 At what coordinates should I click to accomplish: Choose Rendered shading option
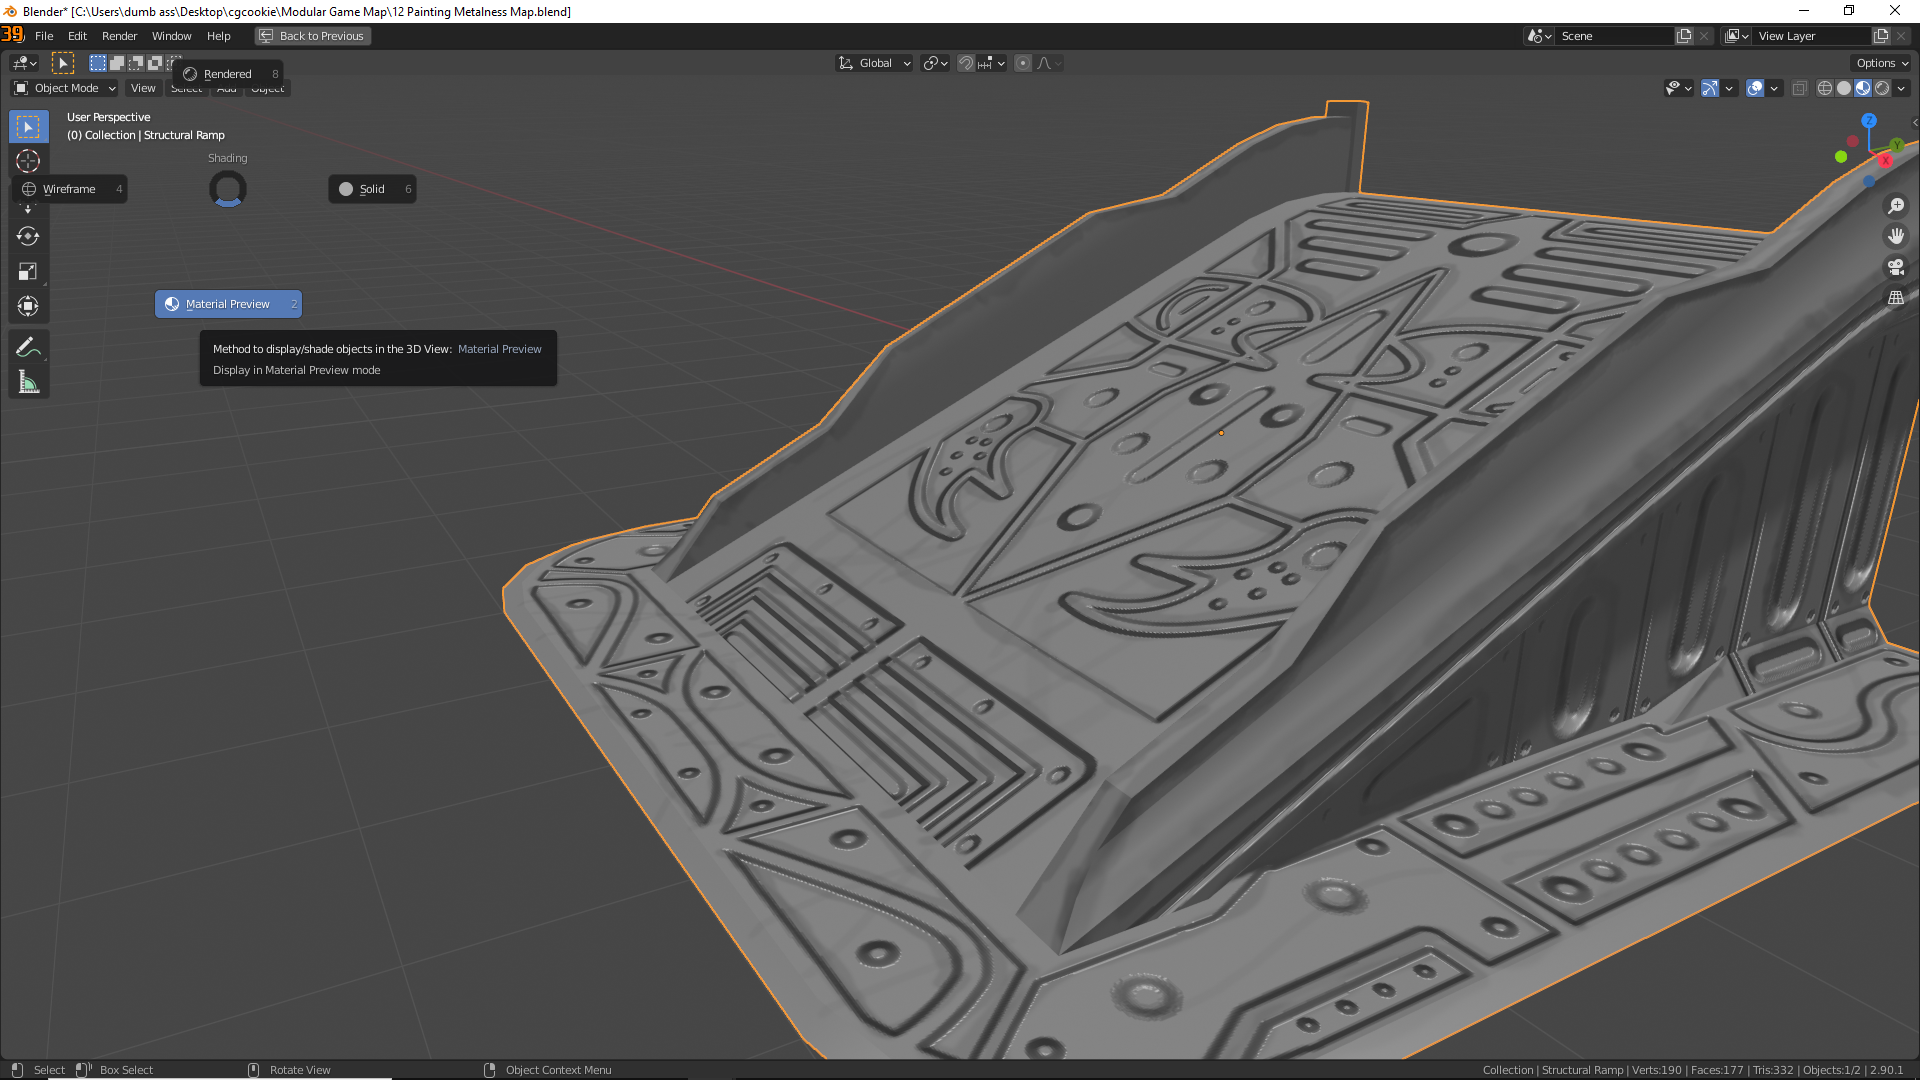(x=228, y=74)
